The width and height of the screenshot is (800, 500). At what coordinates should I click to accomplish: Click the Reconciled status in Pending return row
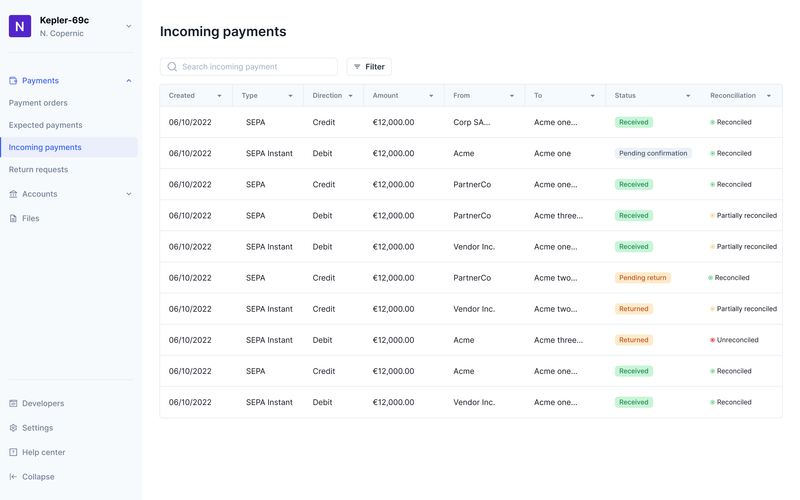coord(729,278)
